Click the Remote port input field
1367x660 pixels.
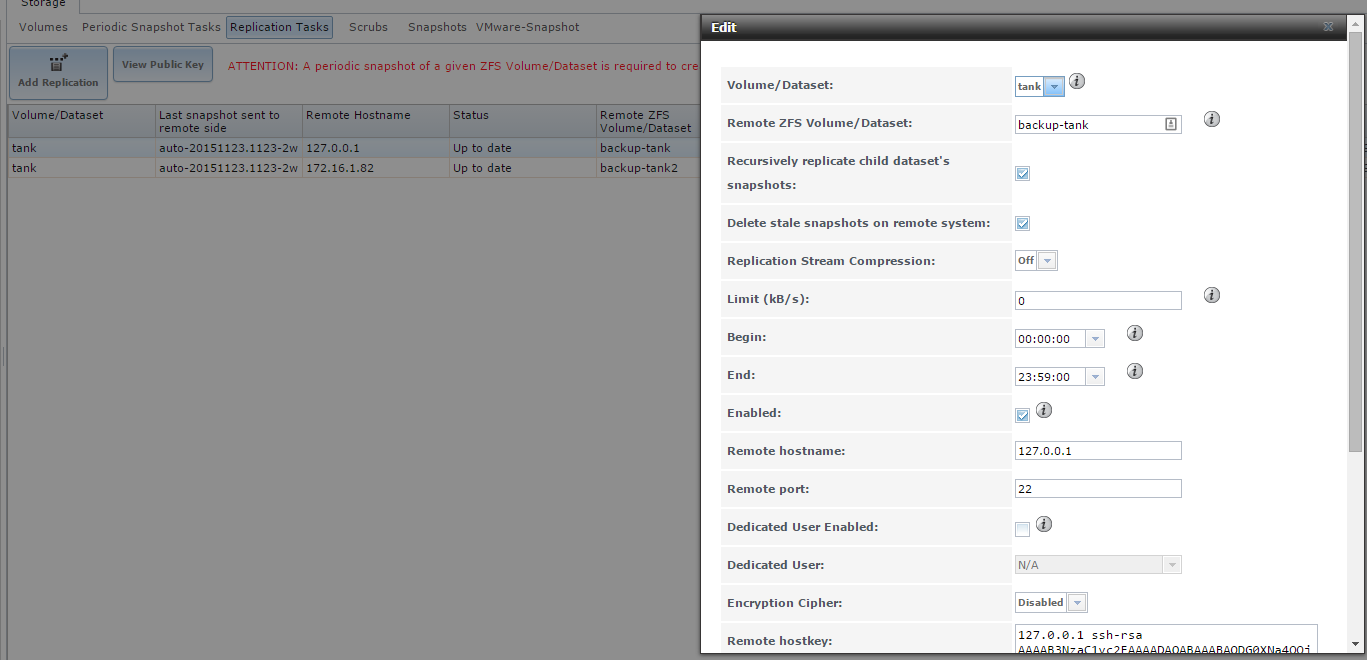[x=1098, y=489]
